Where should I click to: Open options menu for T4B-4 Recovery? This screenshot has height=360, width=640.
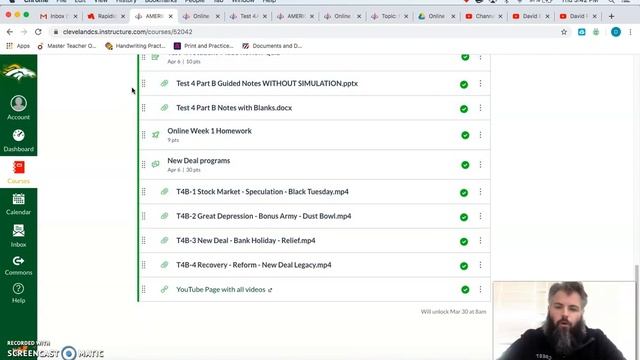click(480, 265)
